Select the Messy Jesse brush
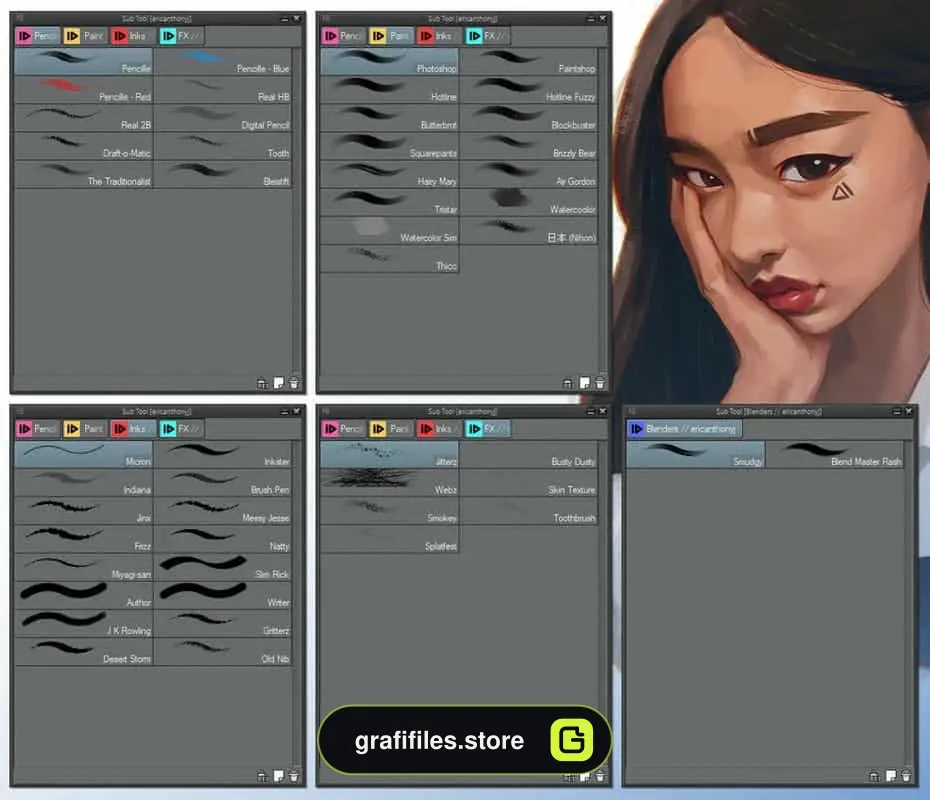The image size is (930, 800). click(223, 511)
